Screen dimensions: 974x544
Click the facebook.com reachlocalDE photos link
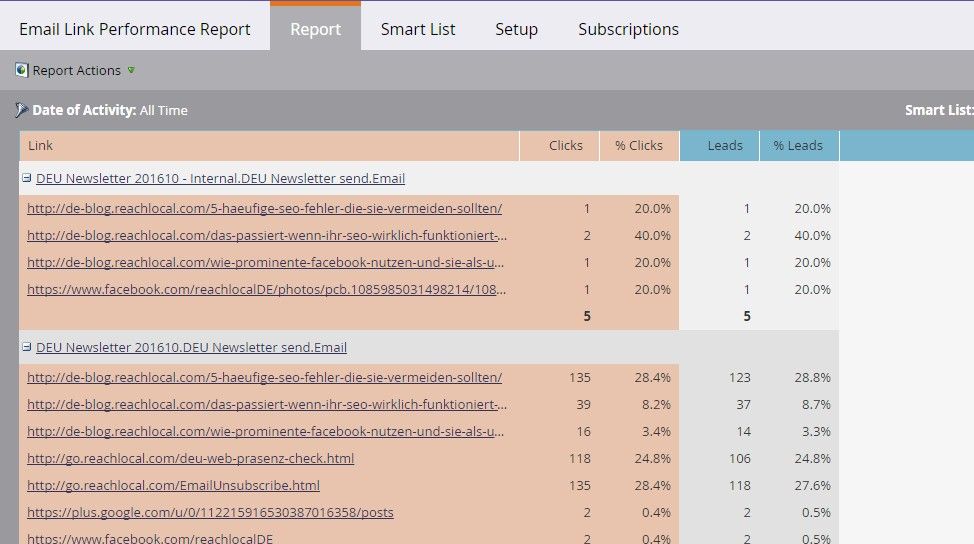click(x=266, y=290)
